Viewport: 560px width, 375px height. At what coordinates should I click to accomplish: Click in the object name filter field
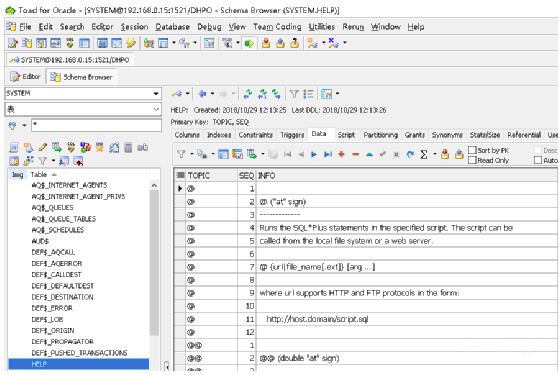point(96,125)
